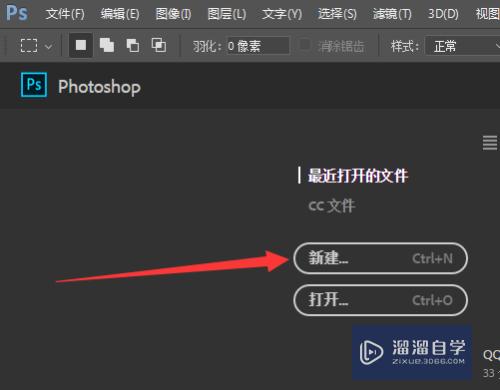This screenshot has height=390, width=500.
Task: Click the list view hamburger icon
Action: click(x=490, y=143)
